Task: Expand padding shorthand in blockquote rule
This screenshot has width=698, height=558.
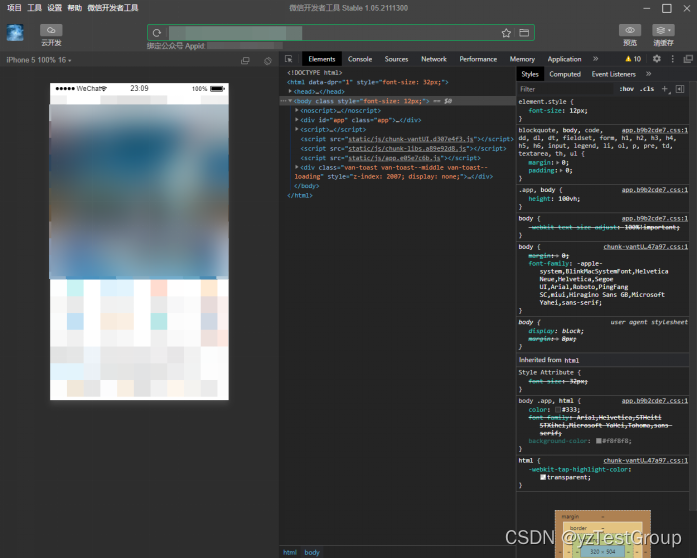Action: point(561,170)
